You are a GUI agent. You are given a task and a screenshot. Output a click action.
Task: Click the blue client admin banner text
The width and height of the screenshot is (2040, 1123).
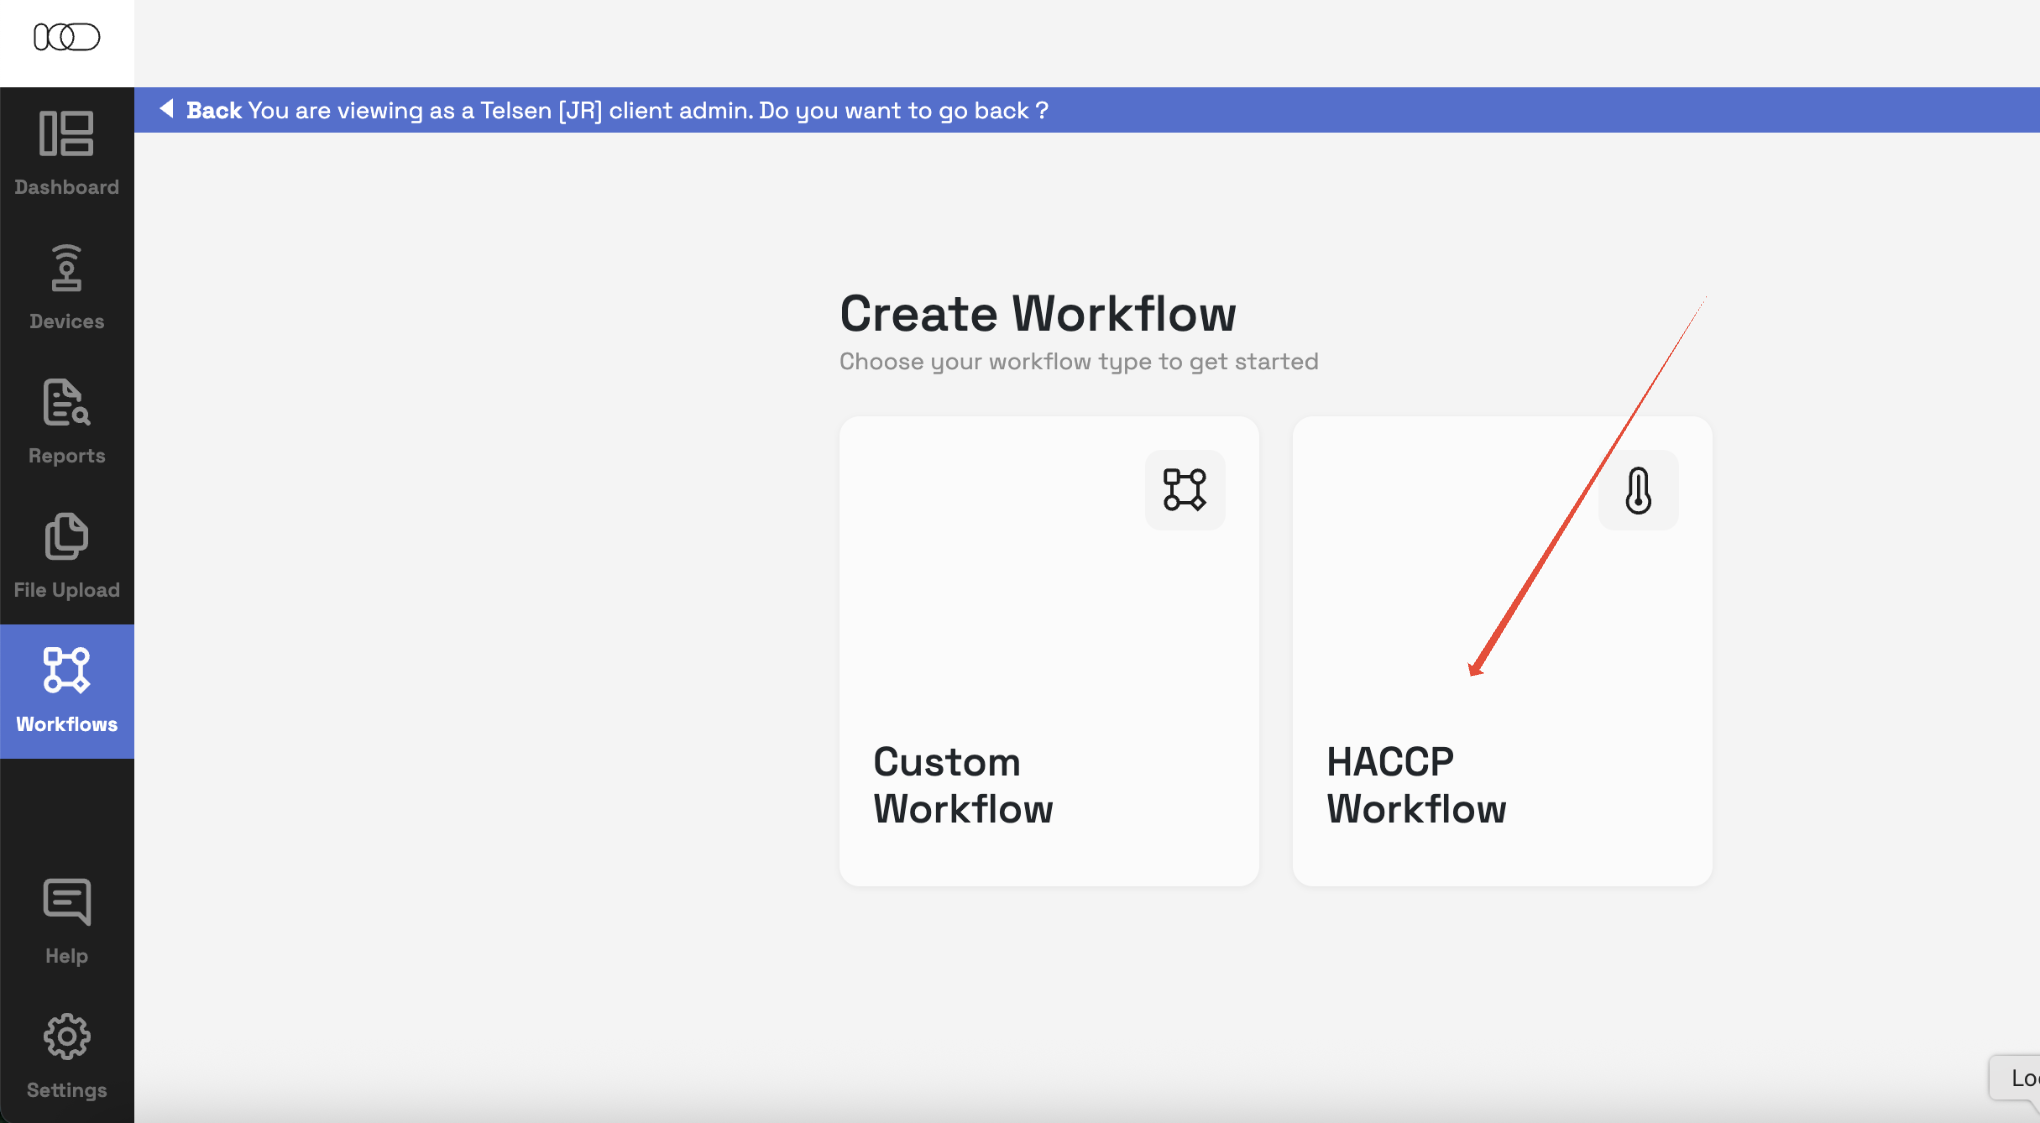point(647,110)
